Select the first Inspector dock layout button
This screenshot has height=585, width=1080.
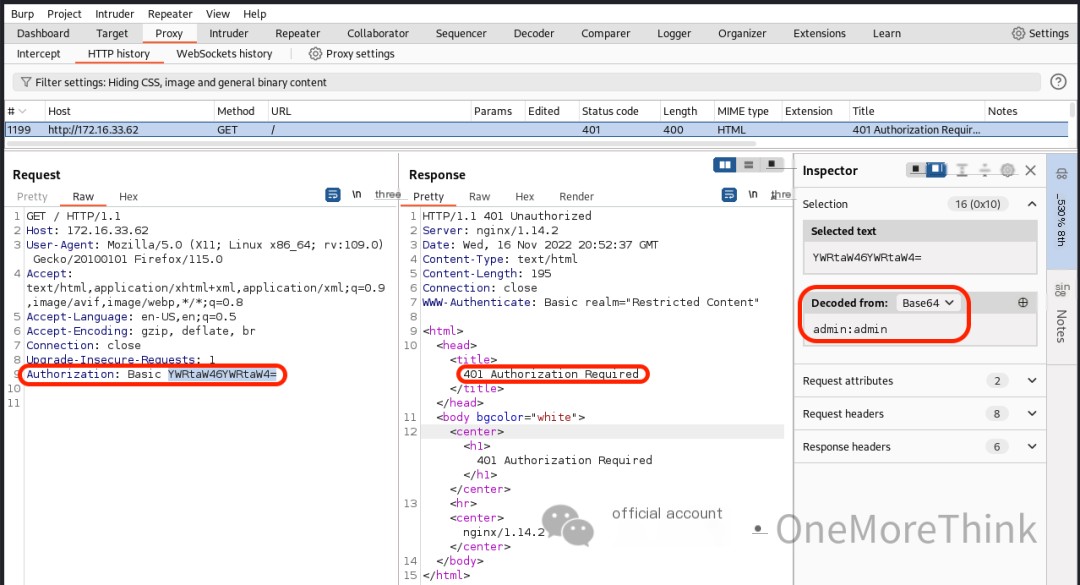point(915,170)
